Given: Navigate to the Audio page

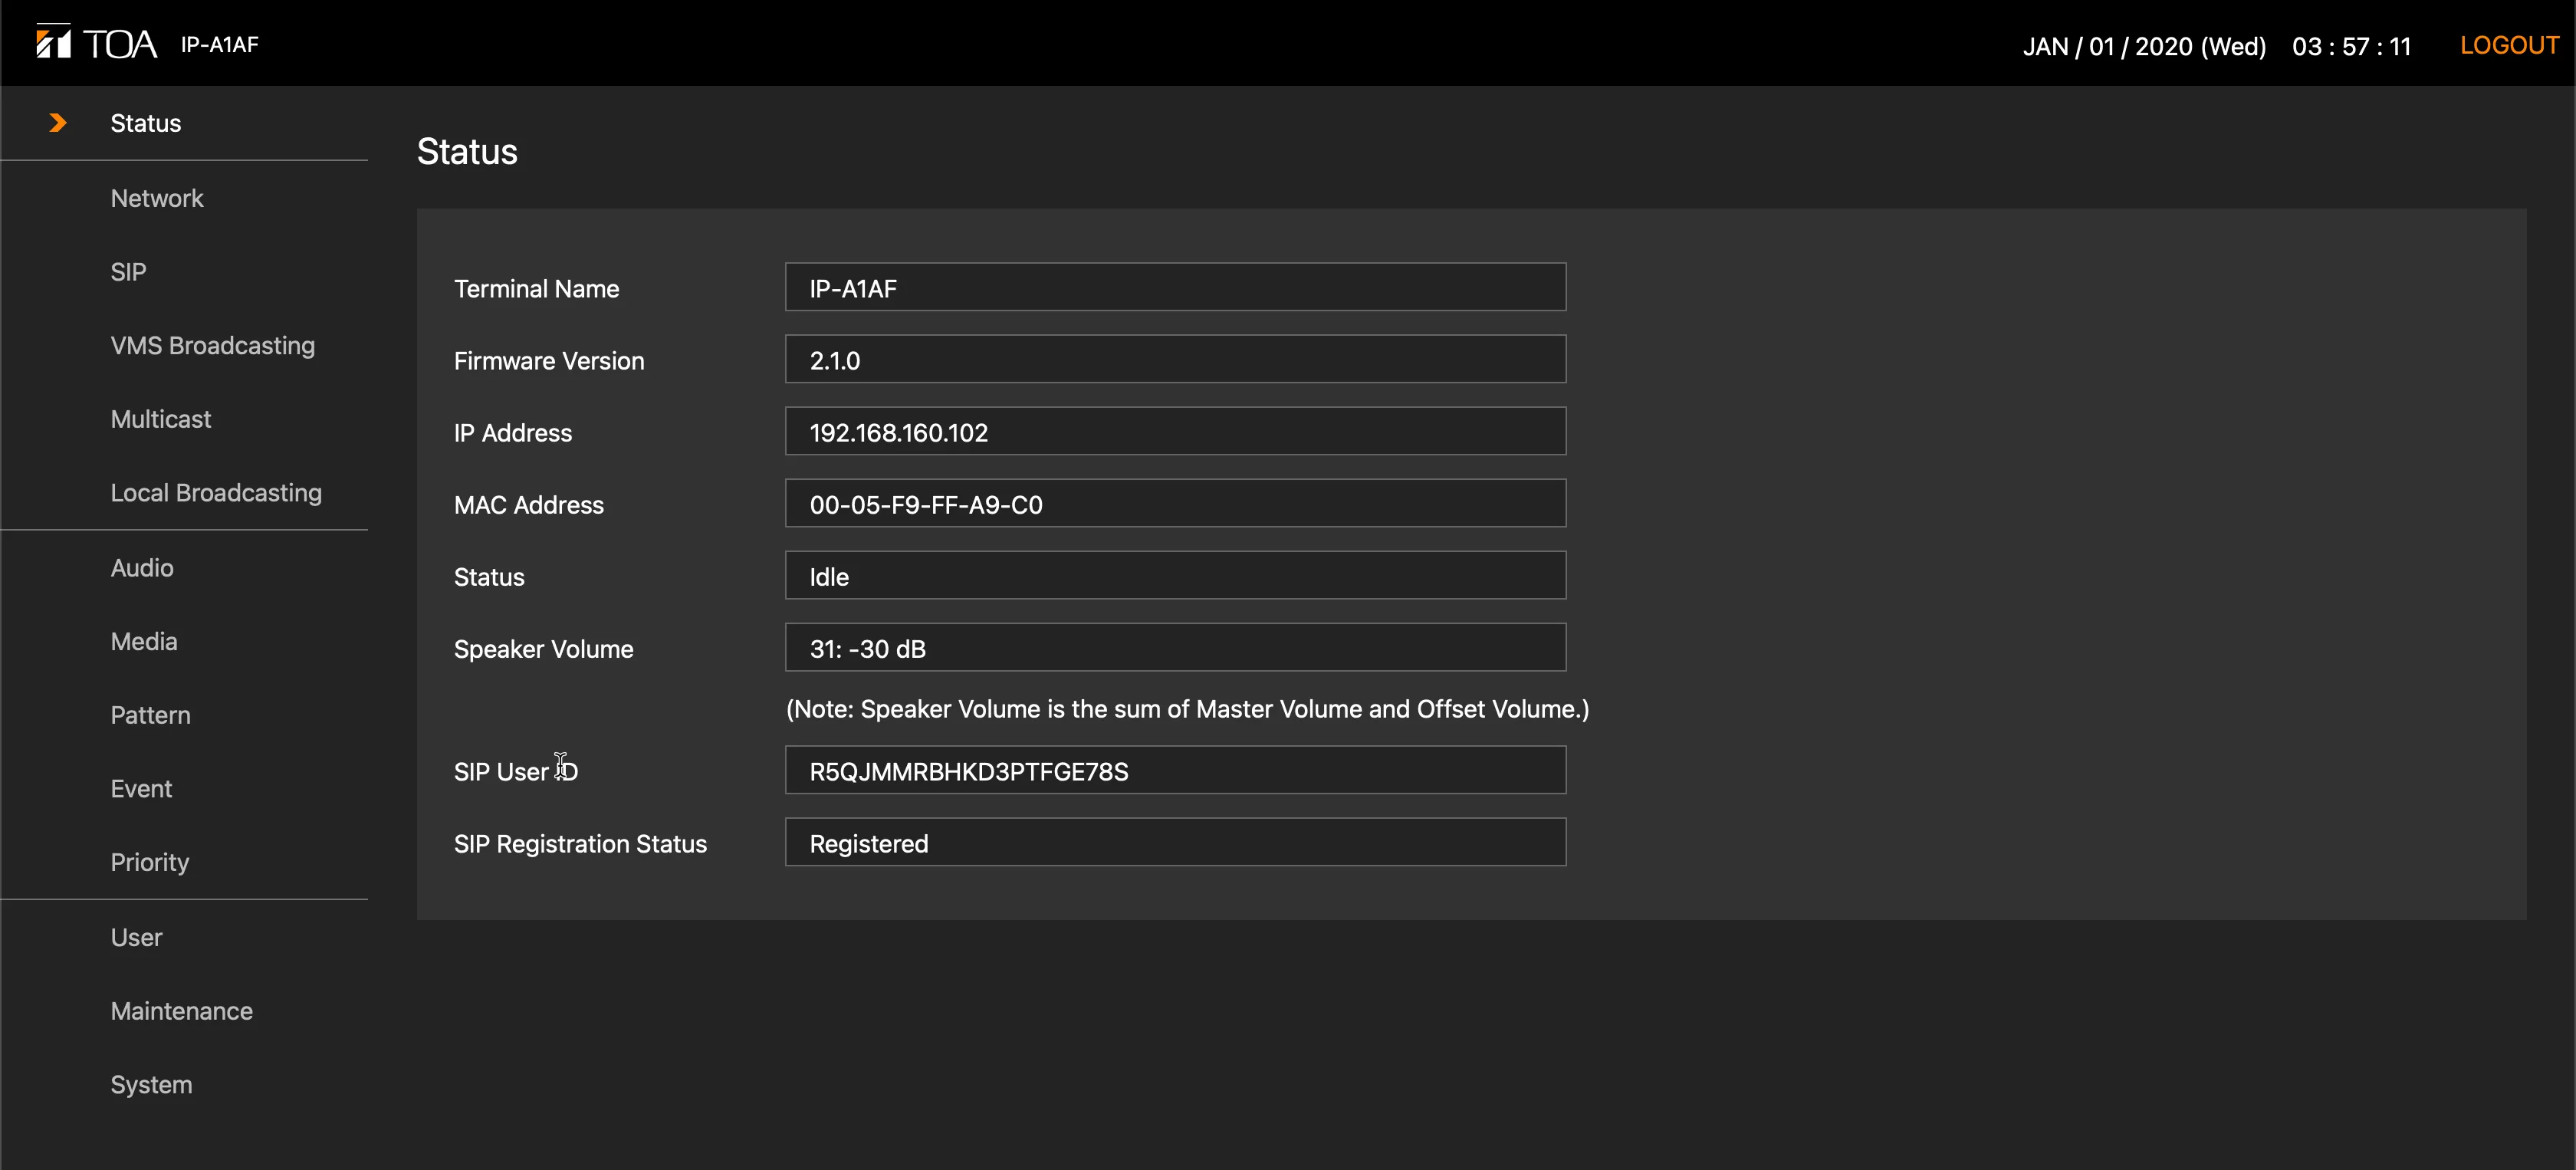Looking at the screenshot, I should [x=142, y=568].
